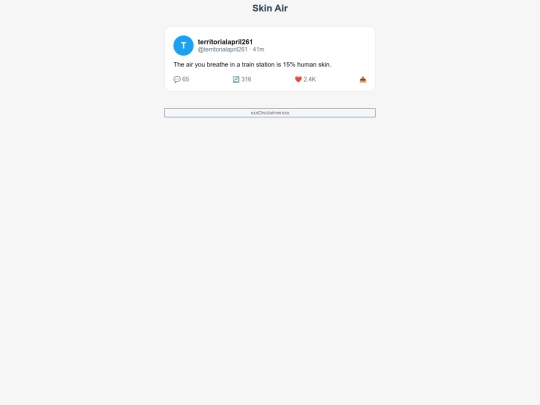This screenshot has height=405, width=540.
Task: Click the reply speech bubble icon
Action: [x=177, y=80]
